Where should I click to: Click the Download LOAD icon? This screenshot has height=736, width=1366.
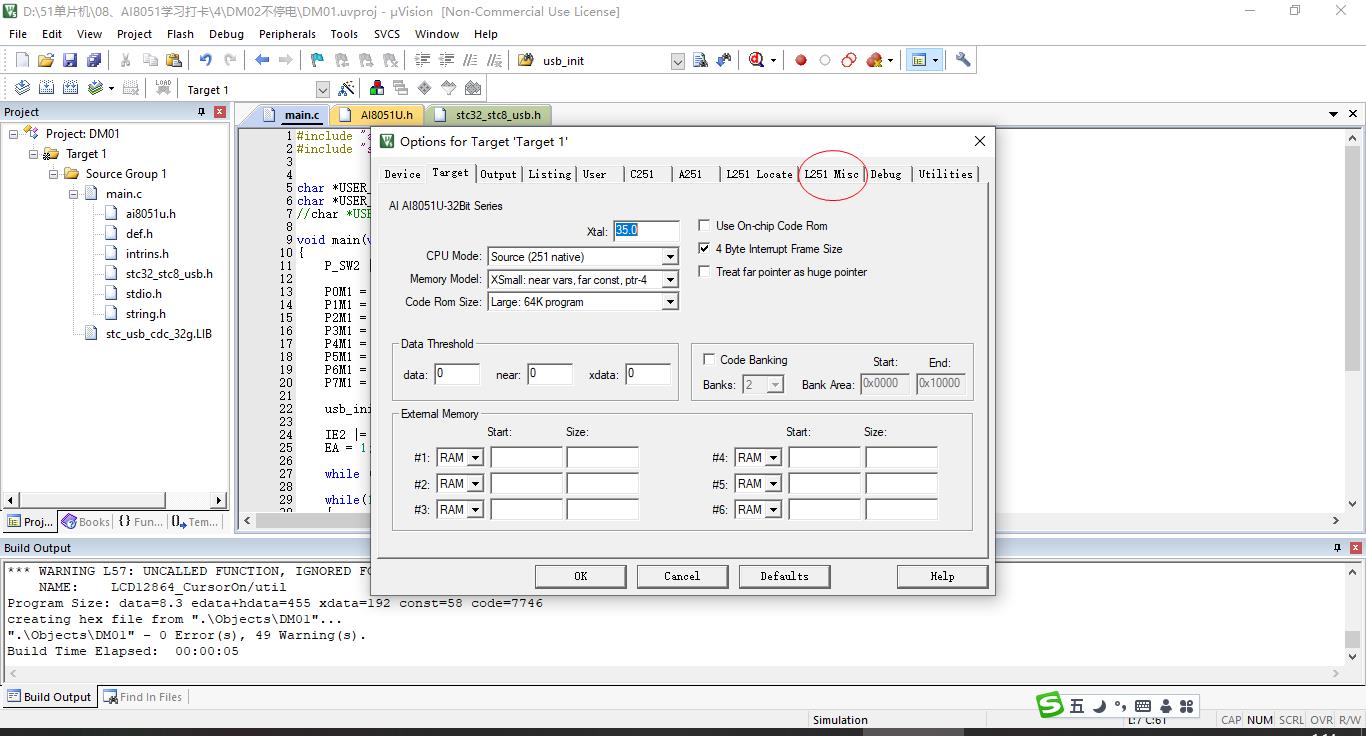coord(163,89)
